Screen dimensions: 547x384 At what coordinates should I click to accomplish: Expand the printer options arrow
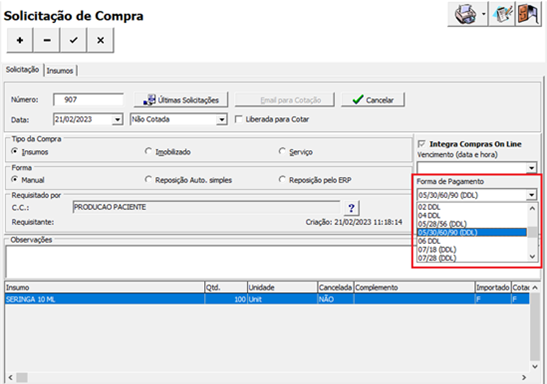click(x=484, y=14)
